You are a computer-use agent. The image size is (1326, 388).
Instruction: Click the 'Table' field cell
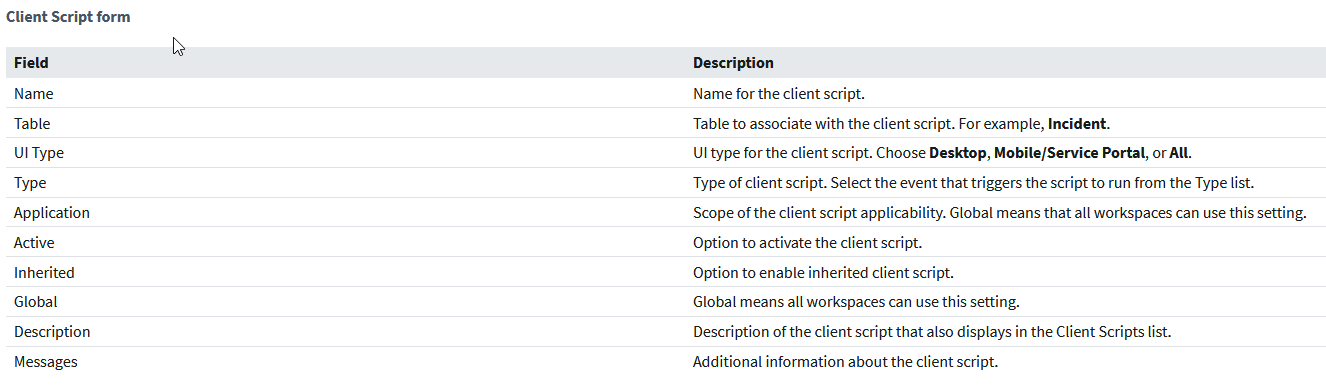click(32, 123)
